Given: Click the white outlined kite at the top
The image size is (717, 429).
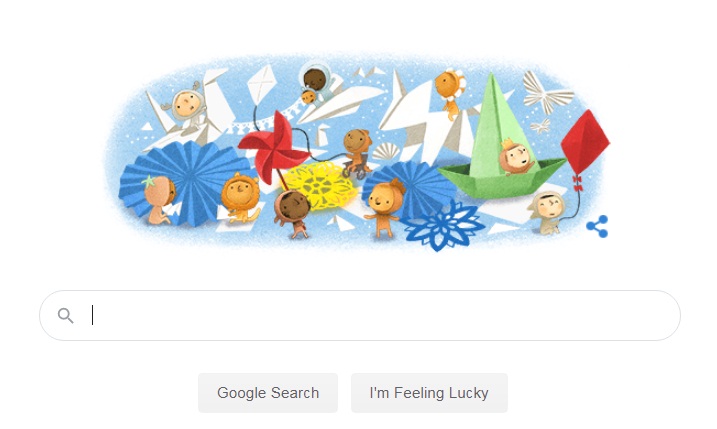Looking at the screenshot, I should click(261, 83).
